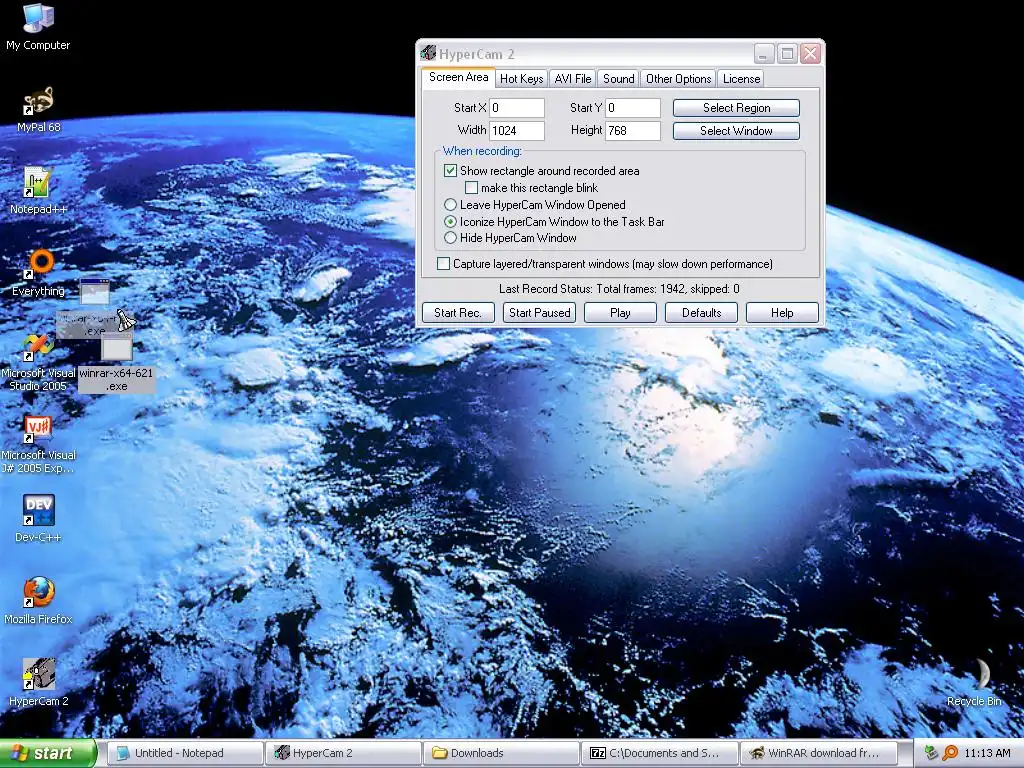Select winrar-x64-621.exe file on desktop
The width and height of the screenshot is (1024, 768).
[116, 364]
